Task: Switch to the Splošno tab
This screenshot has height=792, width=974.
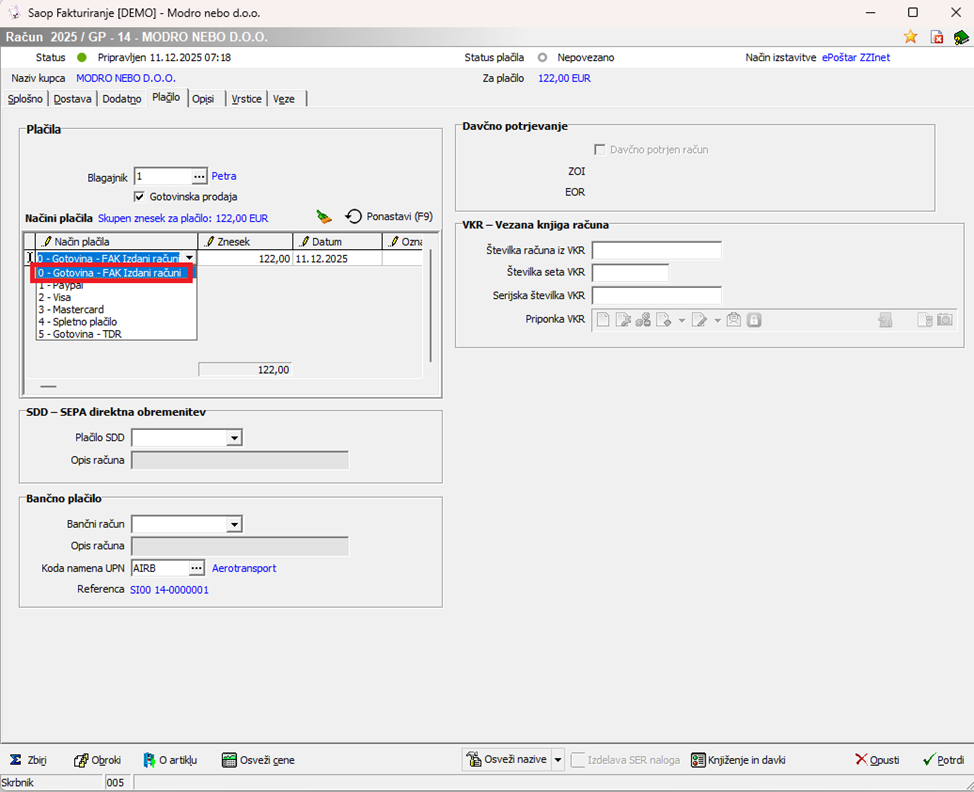Action: (25, 99)
